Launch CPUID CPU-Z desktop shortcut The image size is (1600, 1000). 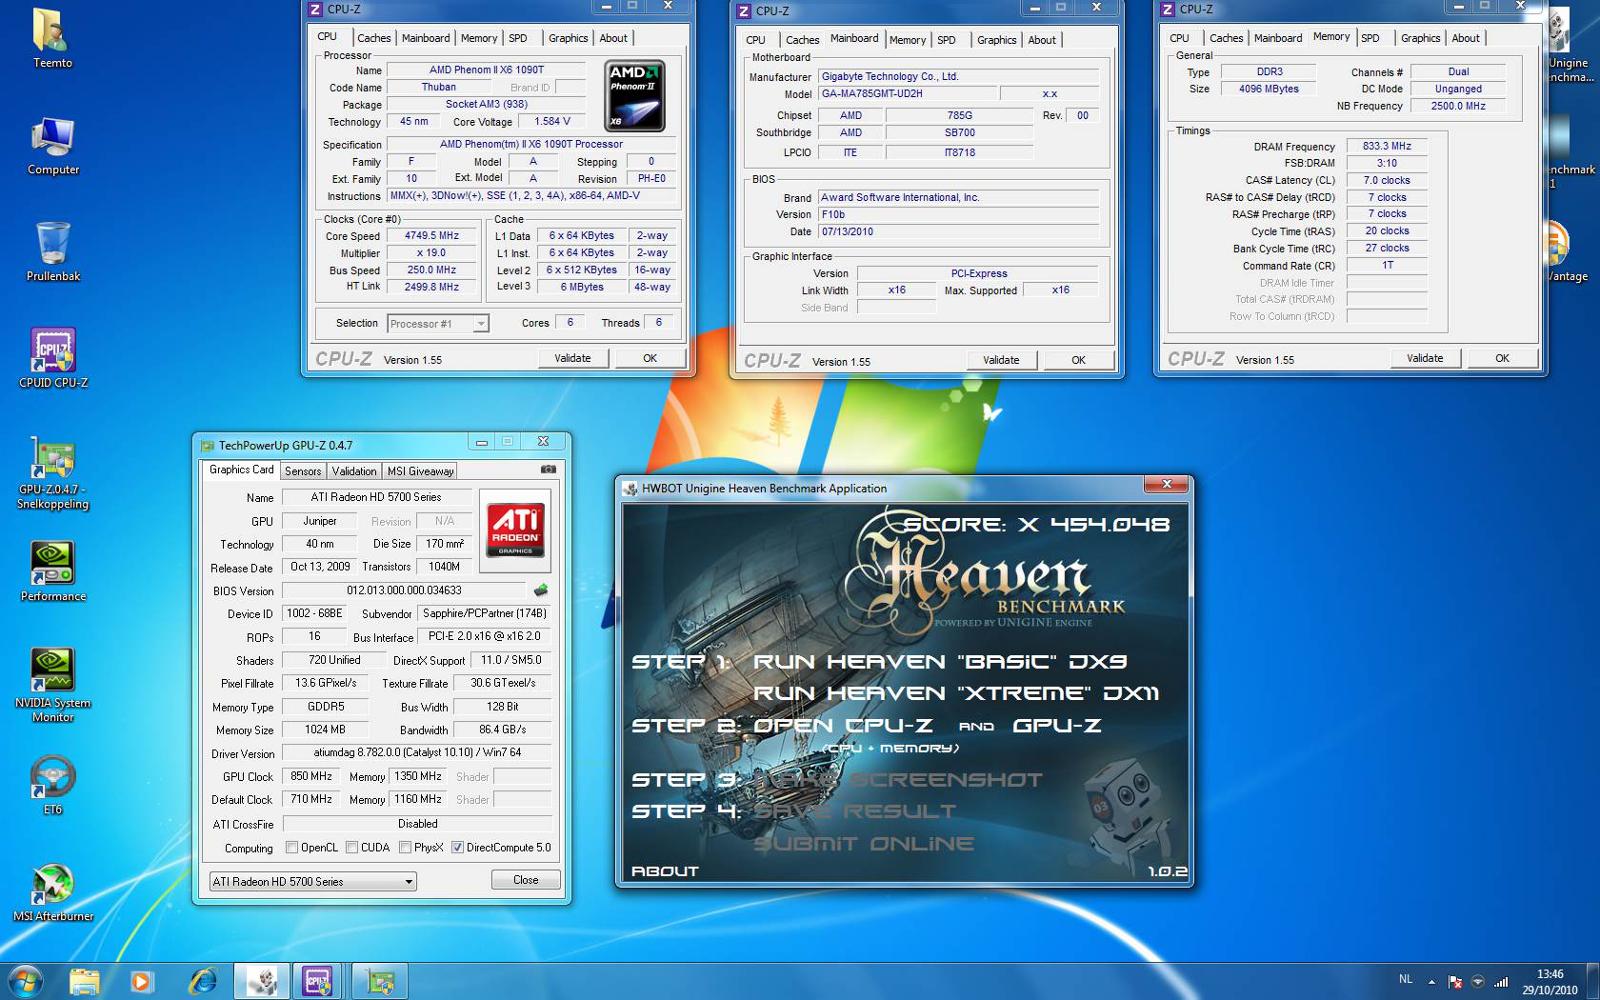click(52, 358)
